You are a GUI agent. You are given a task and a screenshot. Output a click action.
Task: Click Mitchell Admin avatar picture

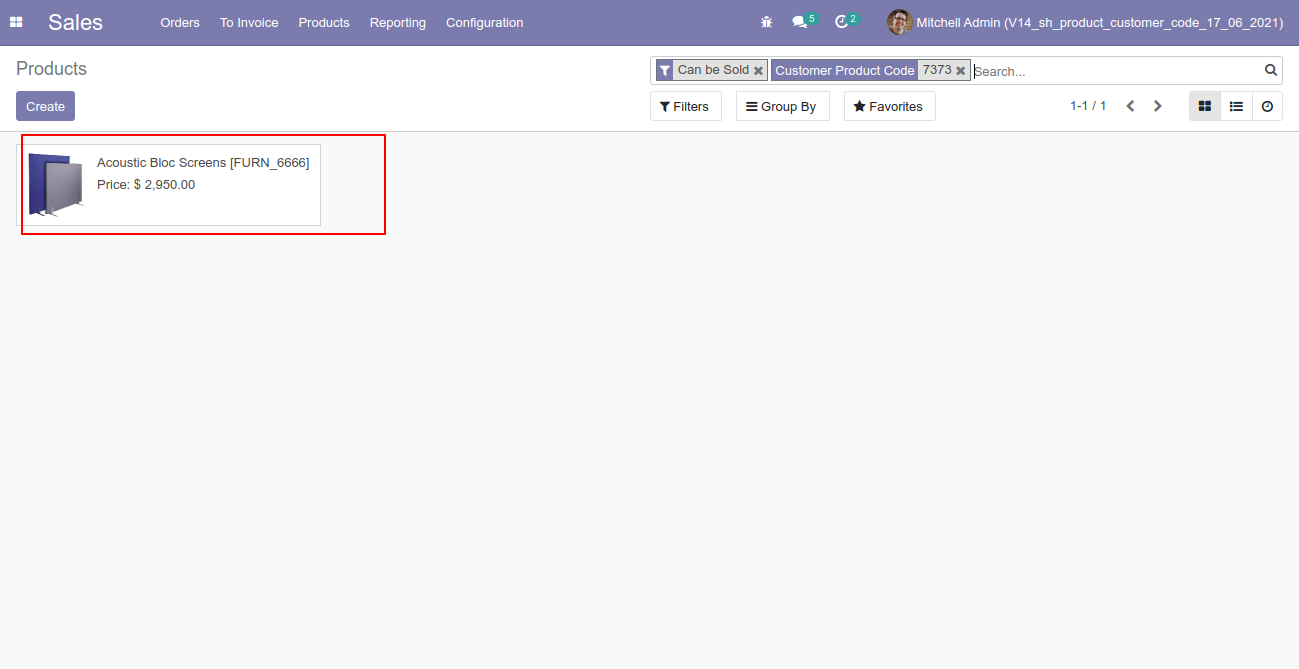tap(900, 22)
